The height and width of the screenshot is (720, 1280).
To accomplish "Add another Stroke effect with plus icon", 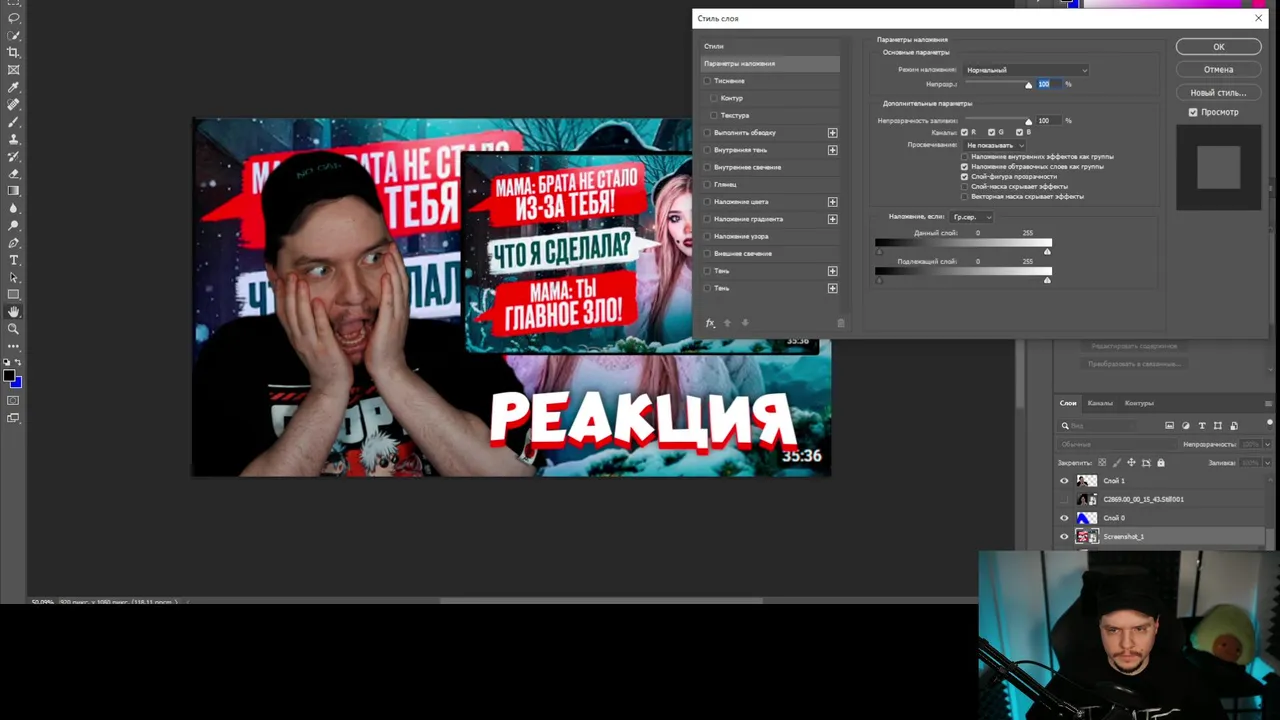I will [x=832, y=133].
